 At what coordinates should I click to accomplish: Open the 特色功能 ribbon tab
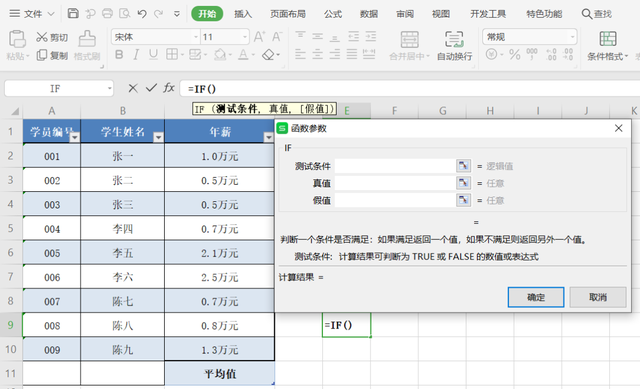[x=544, y=14]
